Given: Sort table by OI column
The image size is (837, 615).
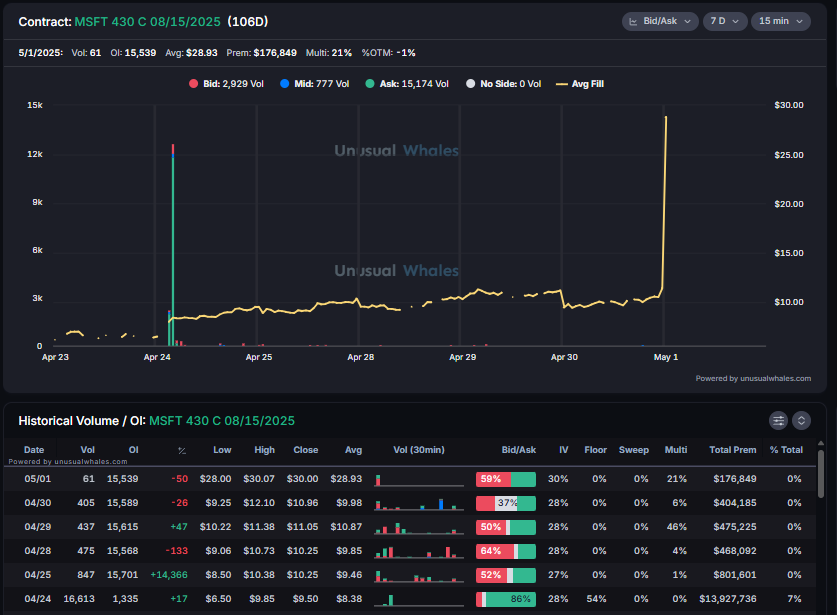Looking at the screenshot, I should (x=133, y=450).
